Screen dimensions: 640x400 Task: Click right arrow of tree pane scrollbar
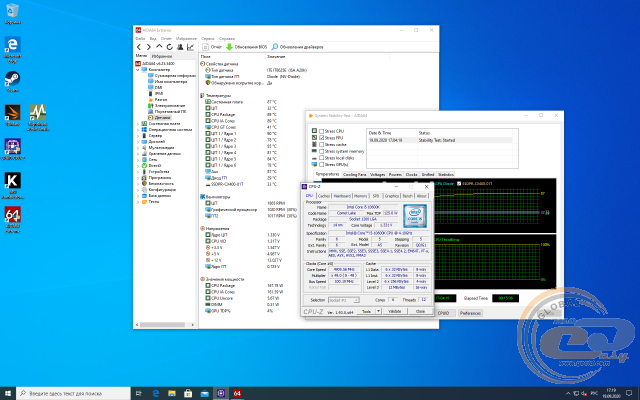click(192, 325)
